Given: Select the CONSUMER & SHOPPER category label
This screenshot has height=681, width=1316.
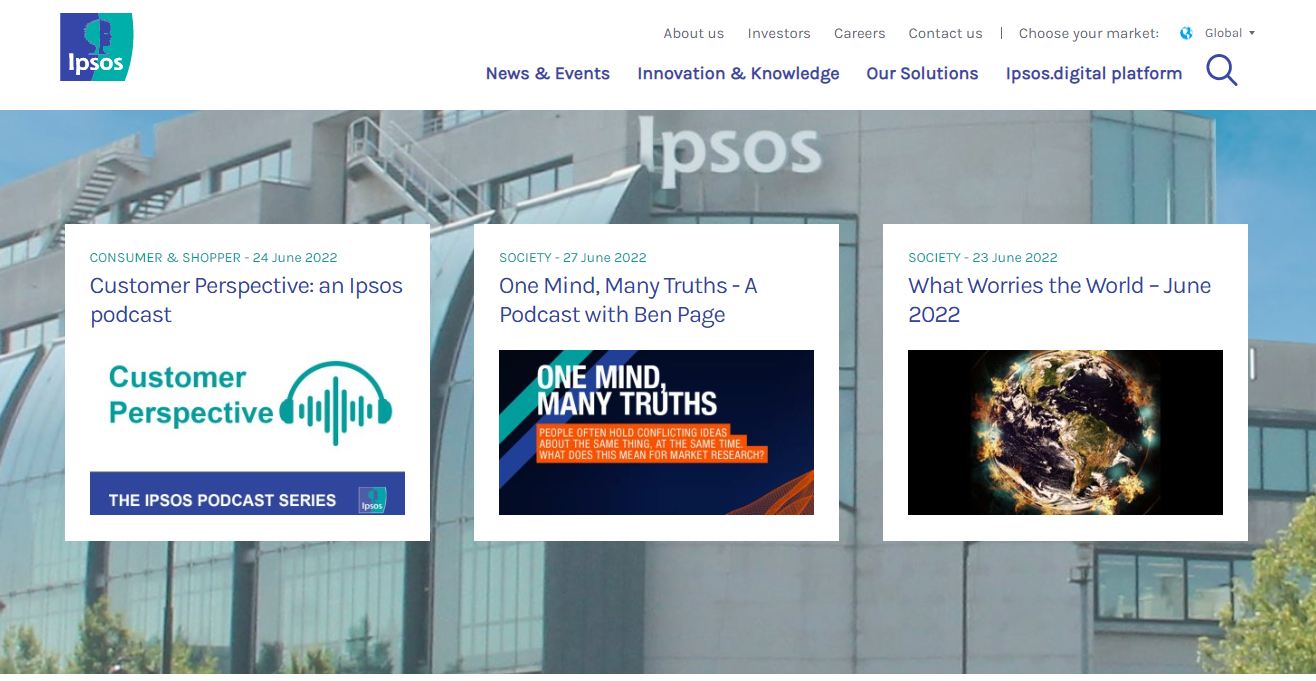Looking at the screenshot, I should click(165, 257).
